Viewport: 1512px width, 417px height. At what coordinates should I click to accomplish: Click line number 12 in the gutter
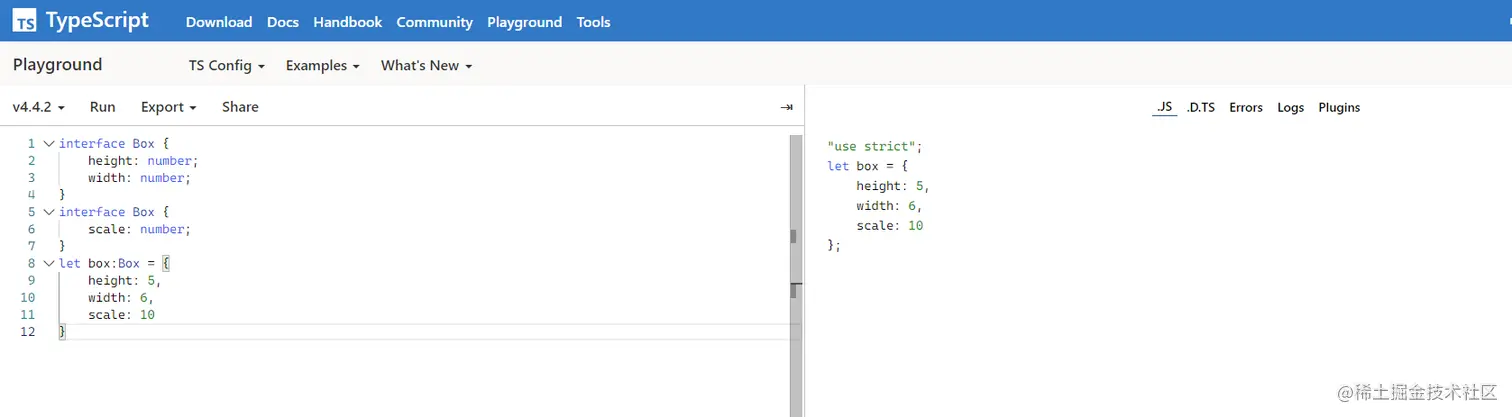coord(27,332)
